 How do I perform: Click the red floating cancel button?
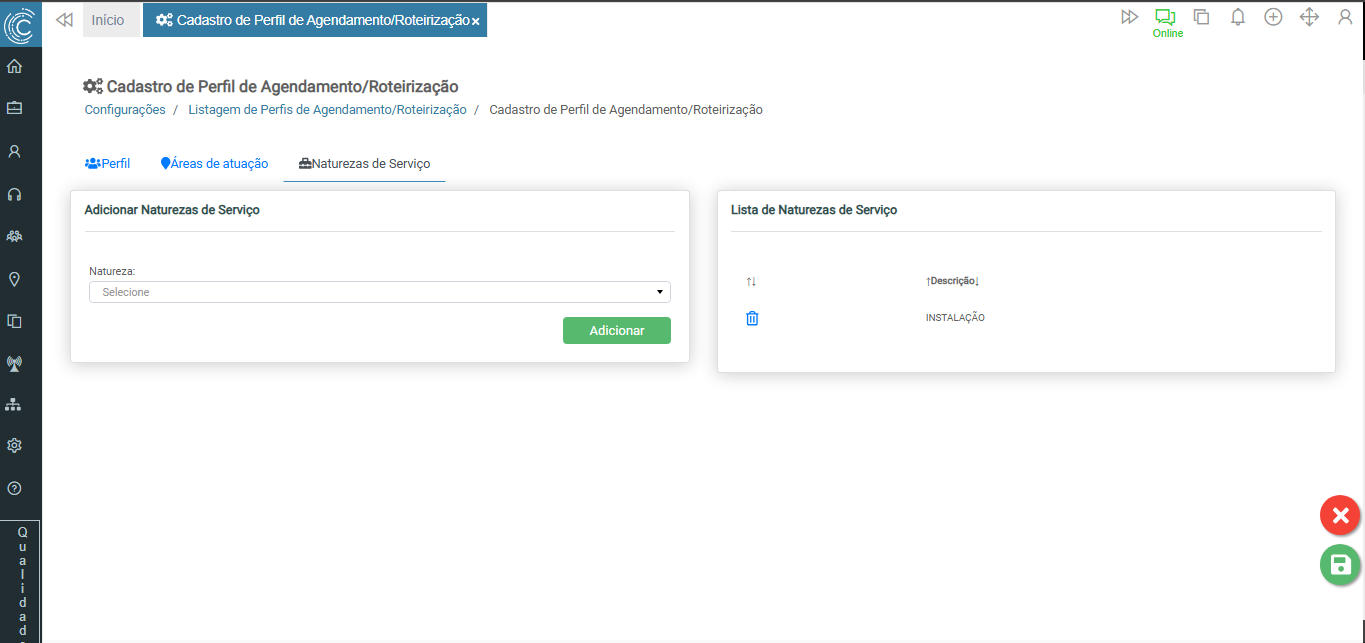tap(1340, 516)
